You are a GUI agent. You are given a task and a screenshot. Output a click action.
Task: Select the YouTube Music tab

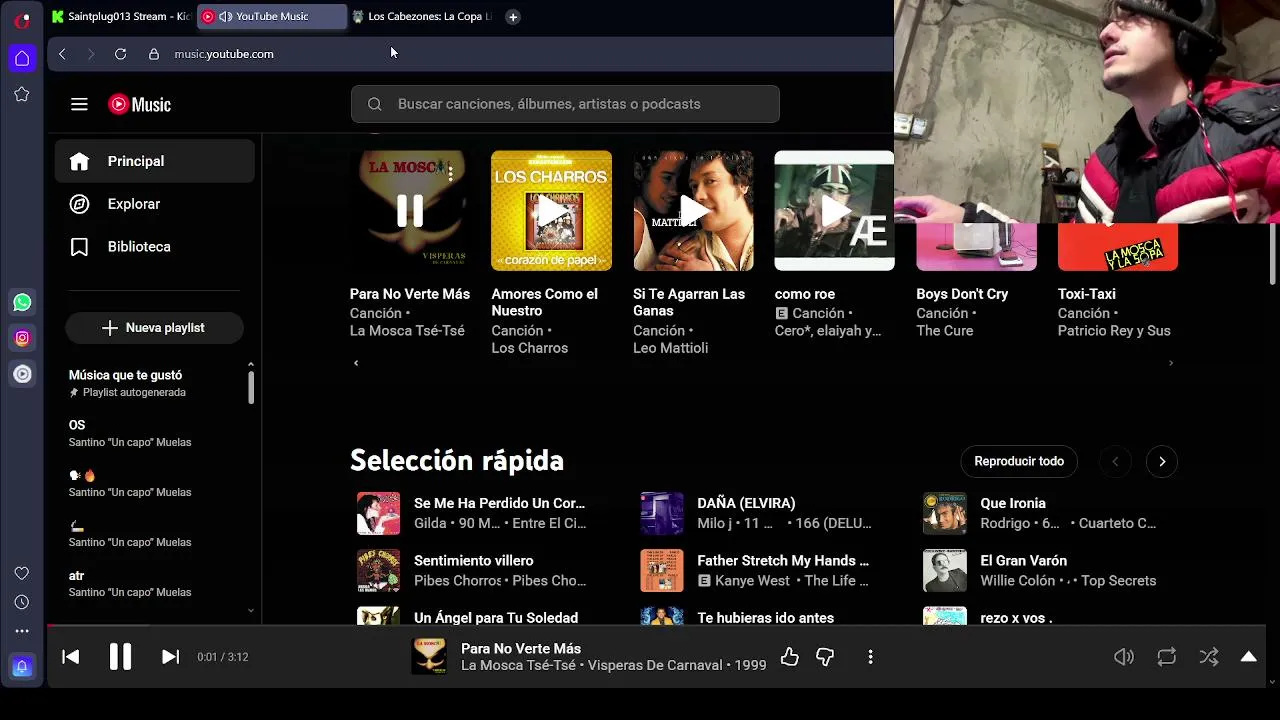[x=271, y=17]
